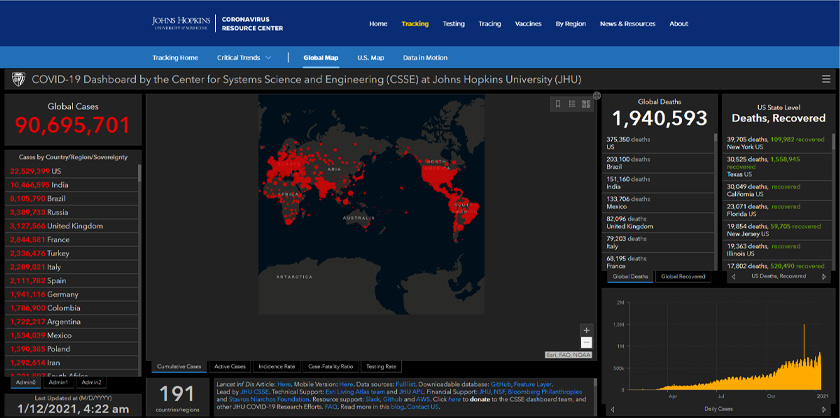The image size is (840, 418).
Task: Open the U.S. Map view
Action: (371, 58)
